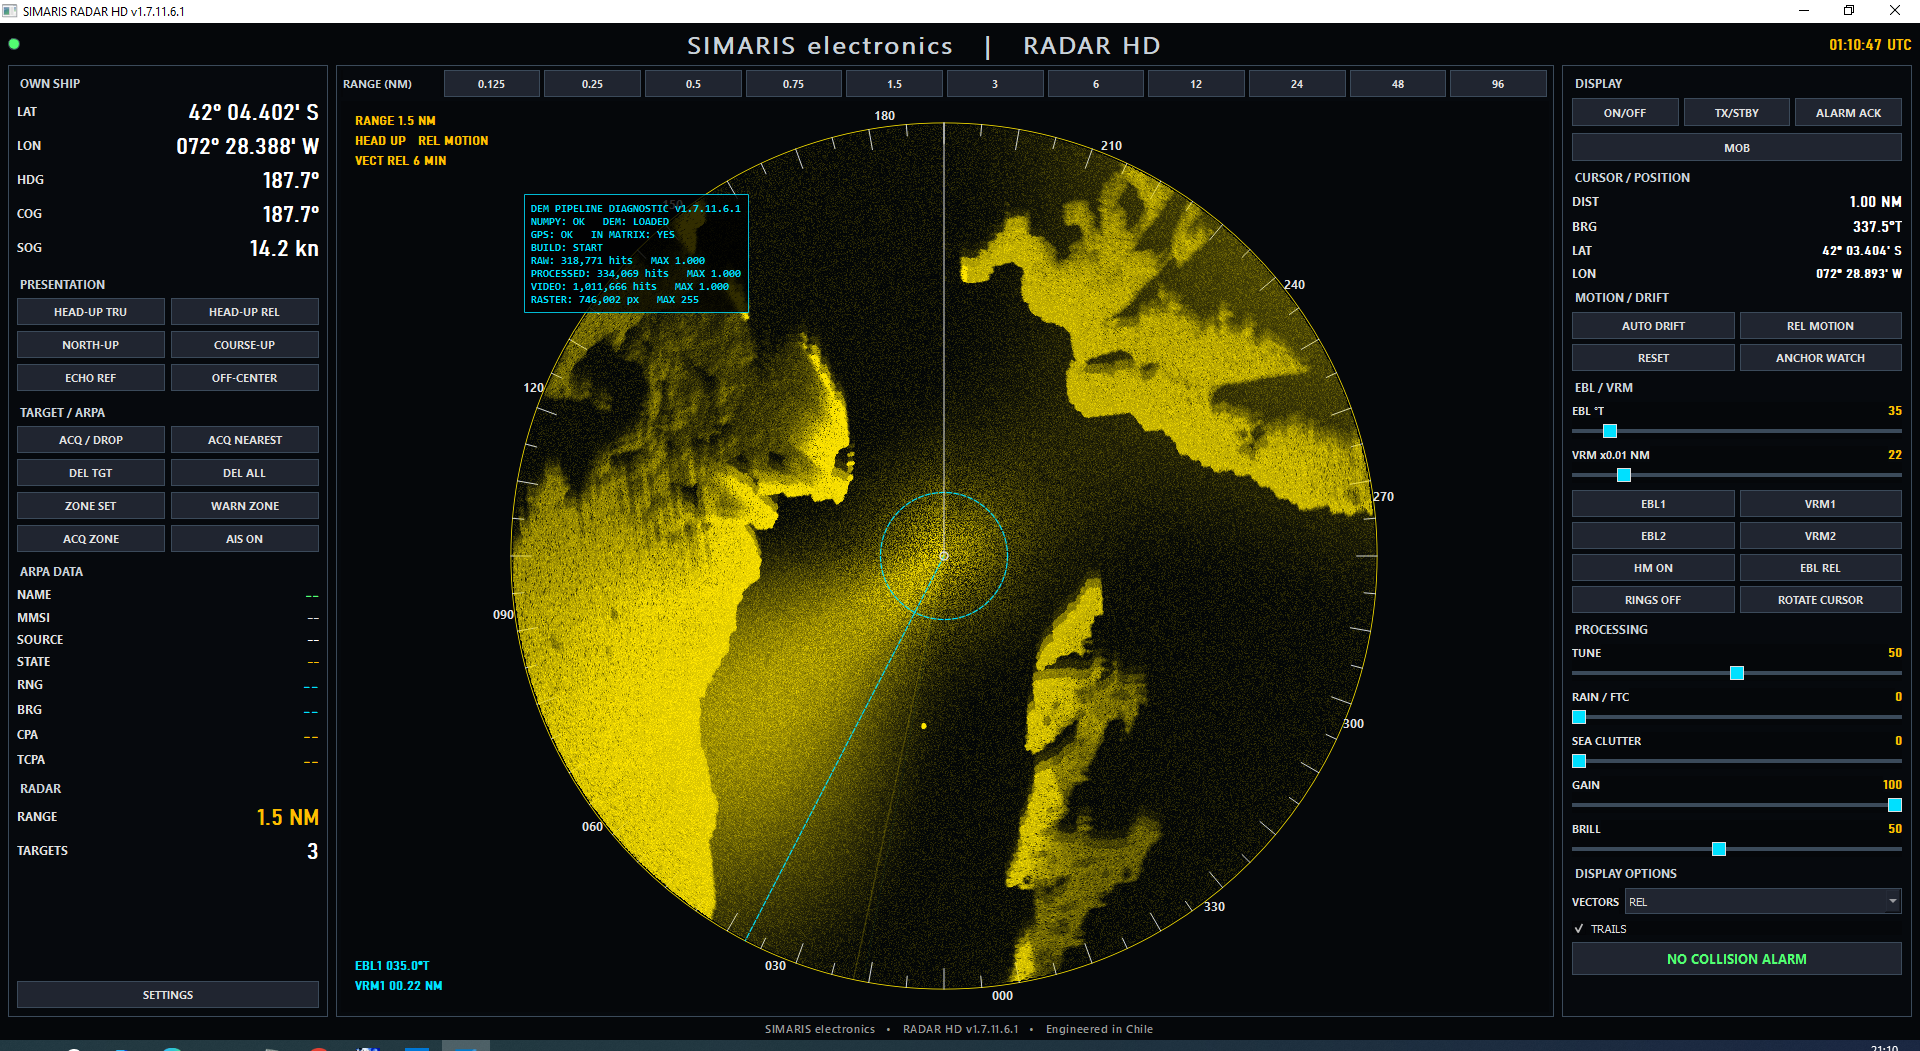Select COURSE-UP presentation

pos(244,345)
